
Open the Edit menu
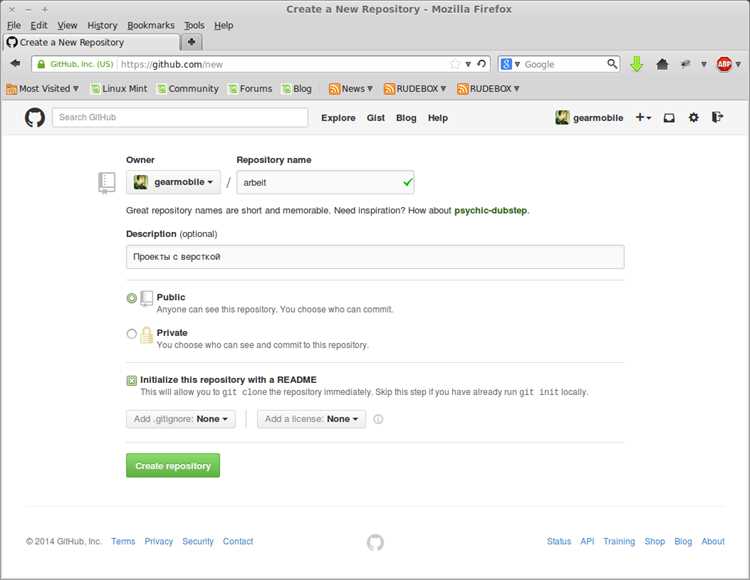click(x=39, y=25)
